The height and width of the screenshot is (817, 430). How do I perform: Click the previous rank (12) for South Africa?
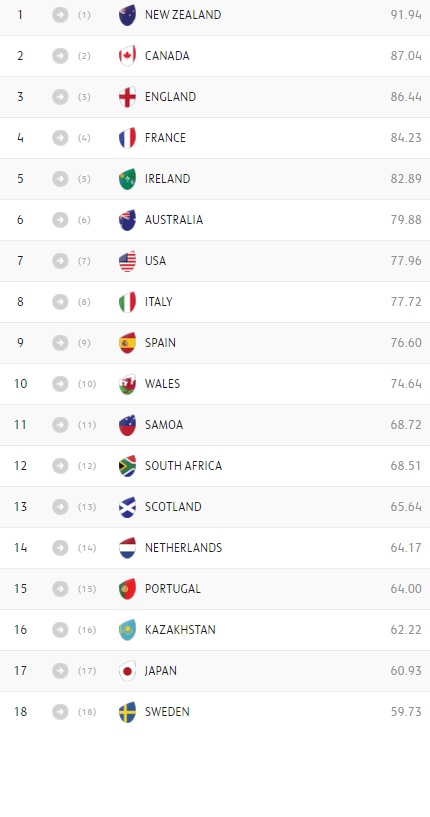[x=87, y=466]
